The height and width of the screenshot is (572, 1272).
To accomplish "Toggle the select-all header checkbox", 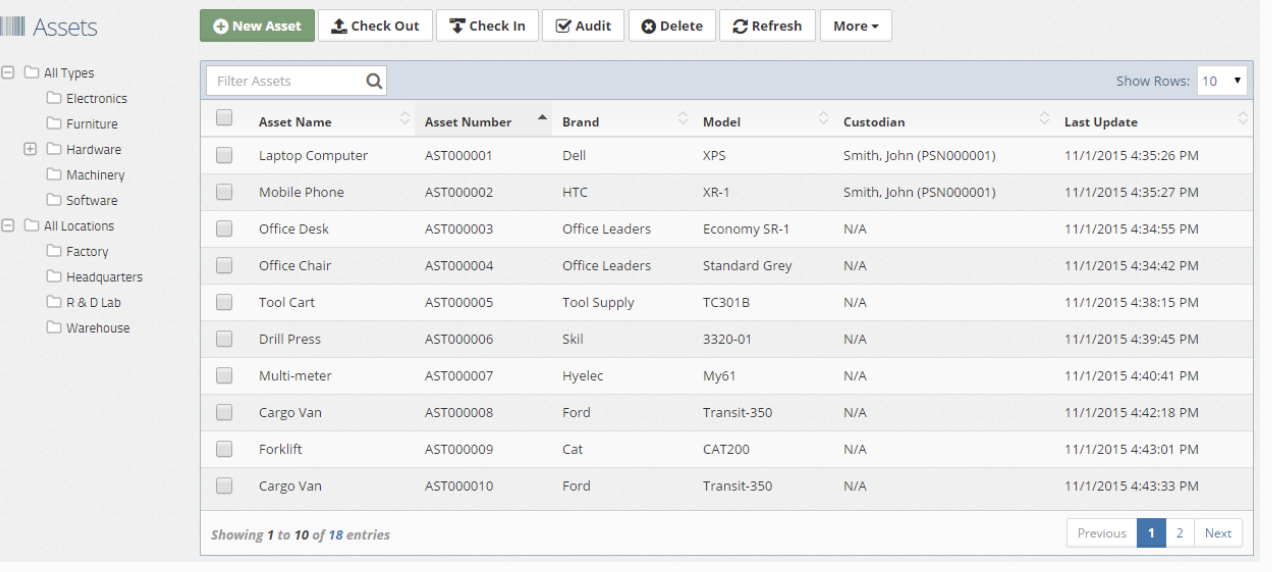I will (224, 118).
